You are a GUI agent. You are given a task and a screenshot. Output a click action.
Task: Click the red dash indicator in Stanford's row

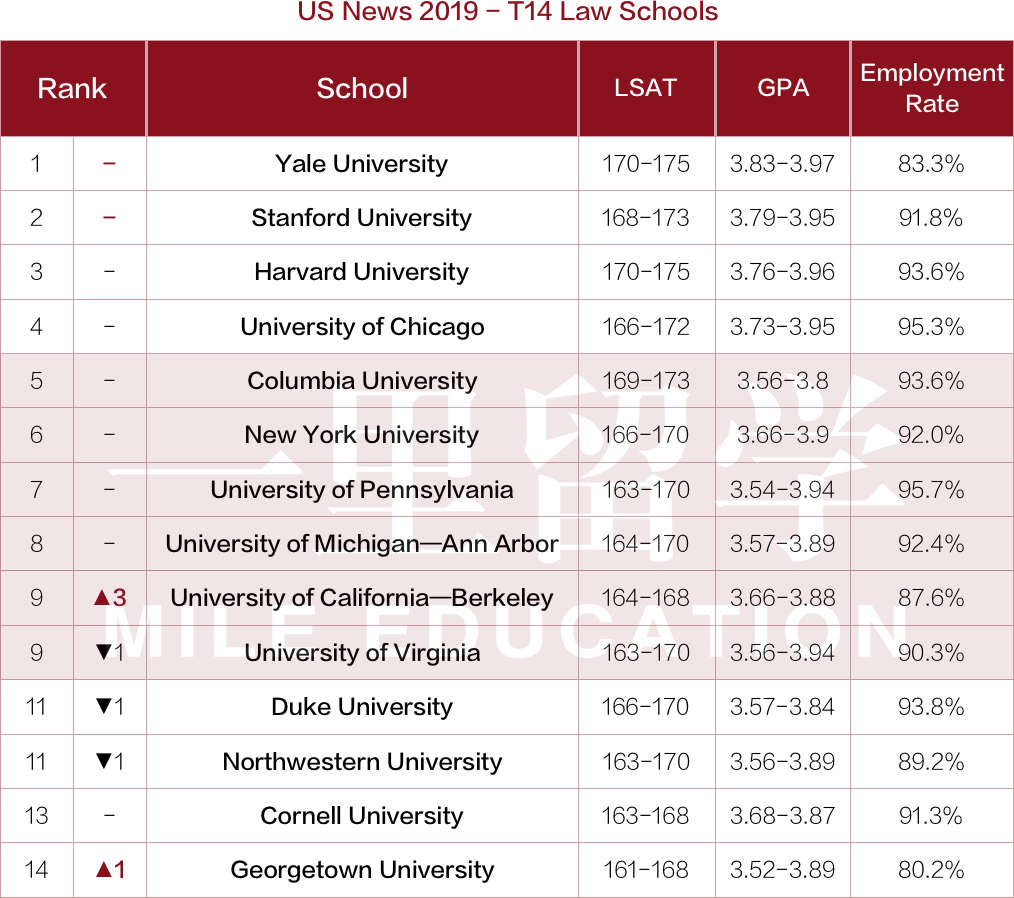tap(109, 217)
